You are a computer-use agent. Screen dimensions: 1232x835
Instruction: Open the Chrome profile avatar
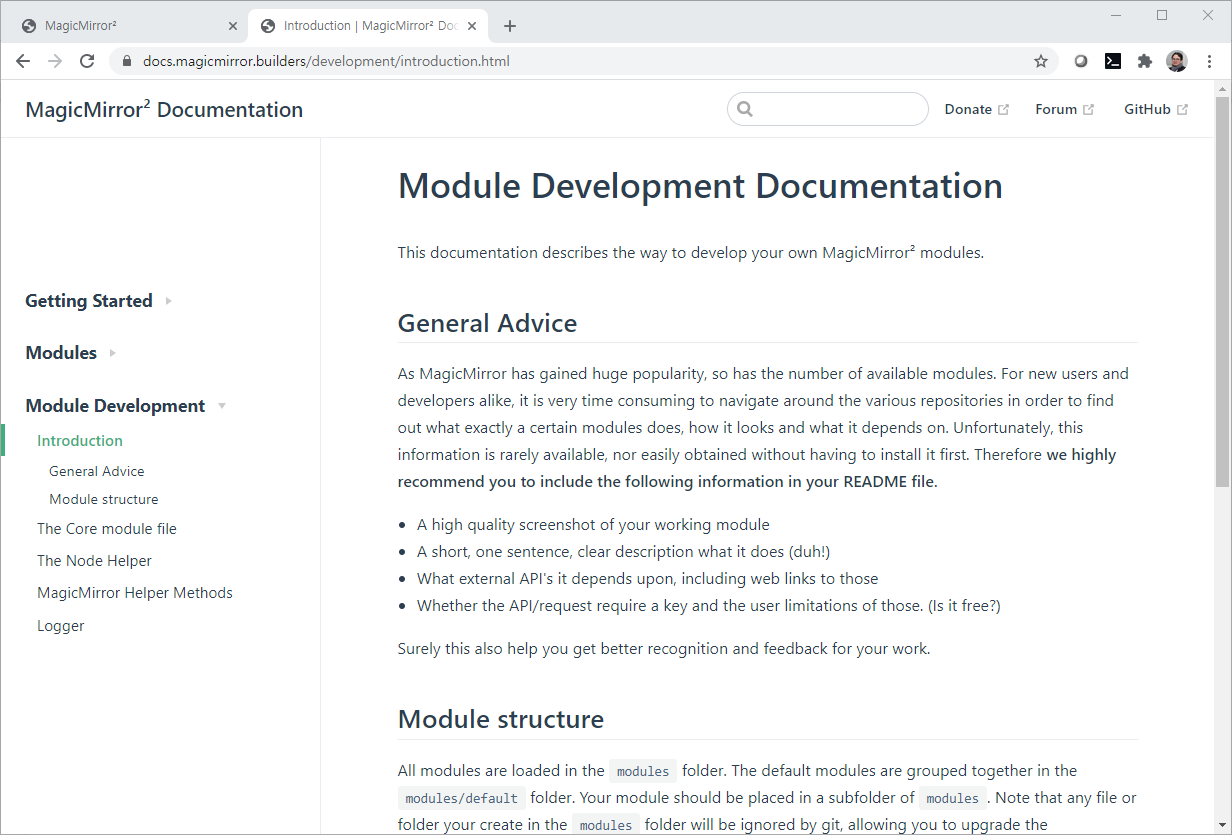click(1177, 61)
